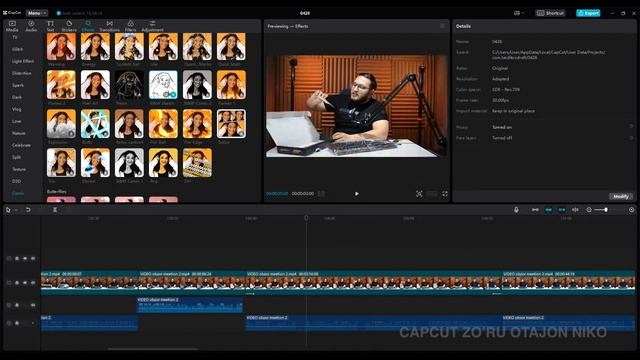This screenshot has width=640, height=360.
Task: Open the Shortcut list button
Action: click(x=550, y=13)
